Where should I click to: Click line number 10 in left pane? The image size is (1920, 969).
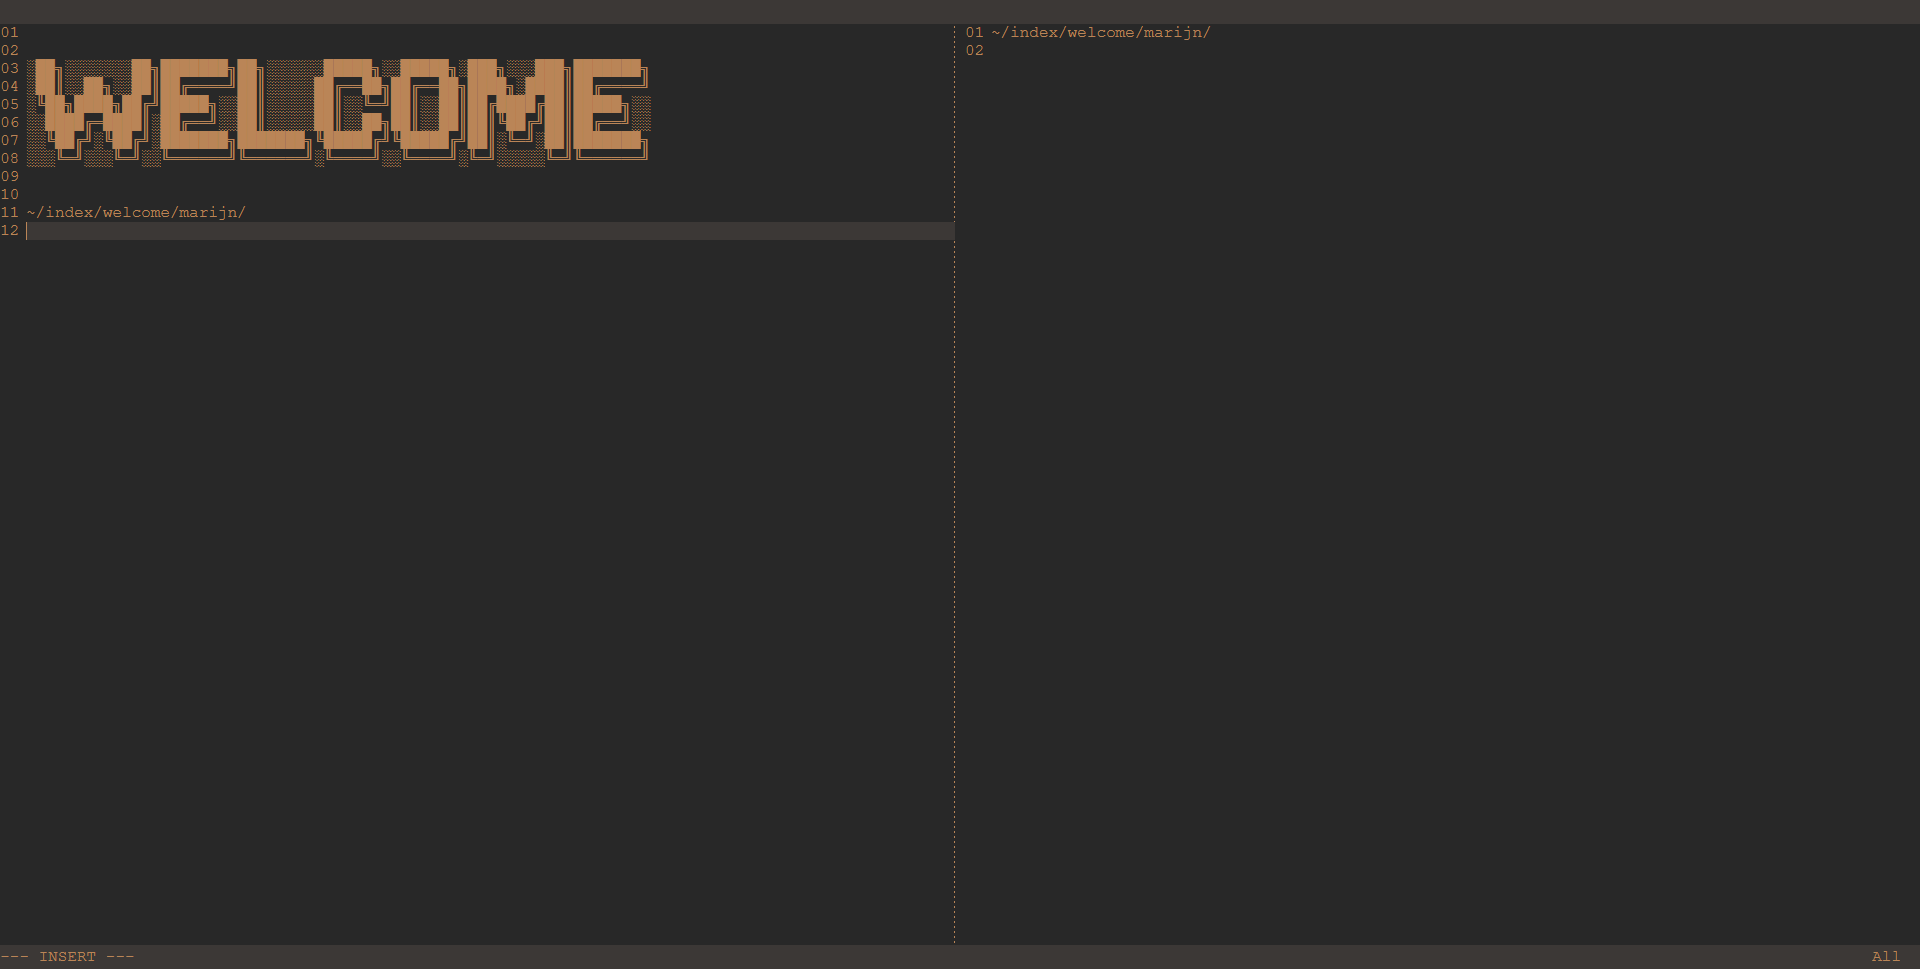click(x=10, y=195)
